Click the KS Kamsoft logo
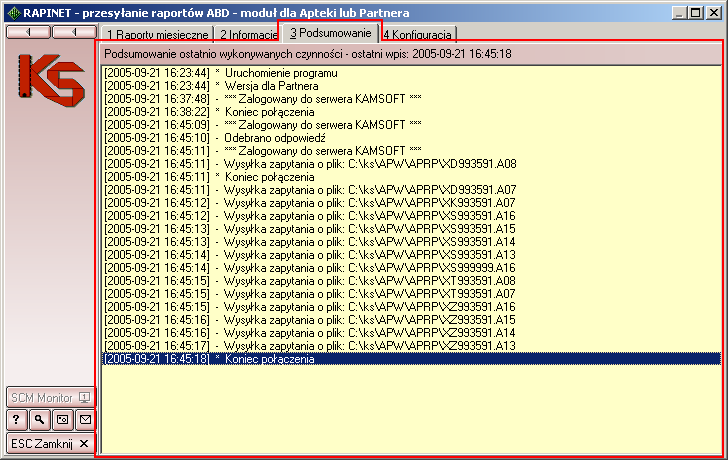This screenshot has width=728, height=460. click(x=51, y=80)
